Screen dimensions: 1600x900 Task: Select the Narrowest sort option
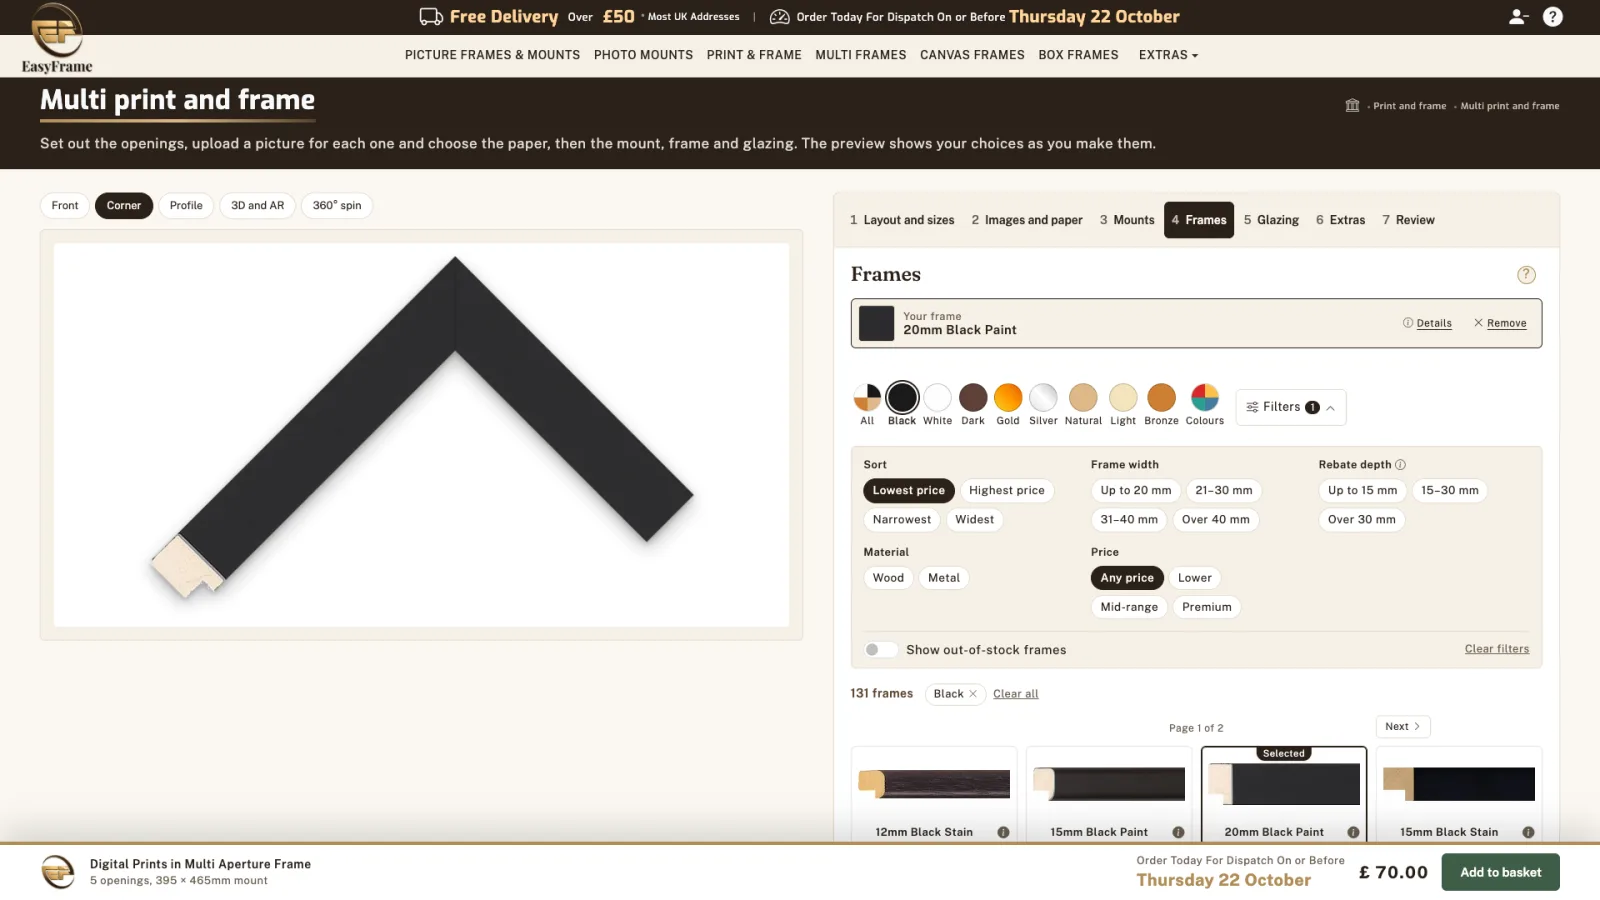[x=901, y=520]
